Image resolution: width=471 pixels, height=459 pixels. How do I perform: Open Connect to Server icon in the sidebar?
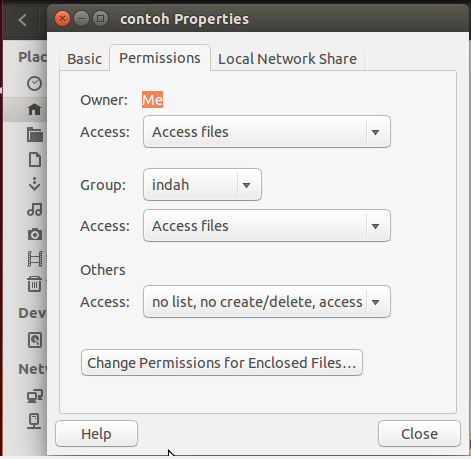click(x=34, y=421)
